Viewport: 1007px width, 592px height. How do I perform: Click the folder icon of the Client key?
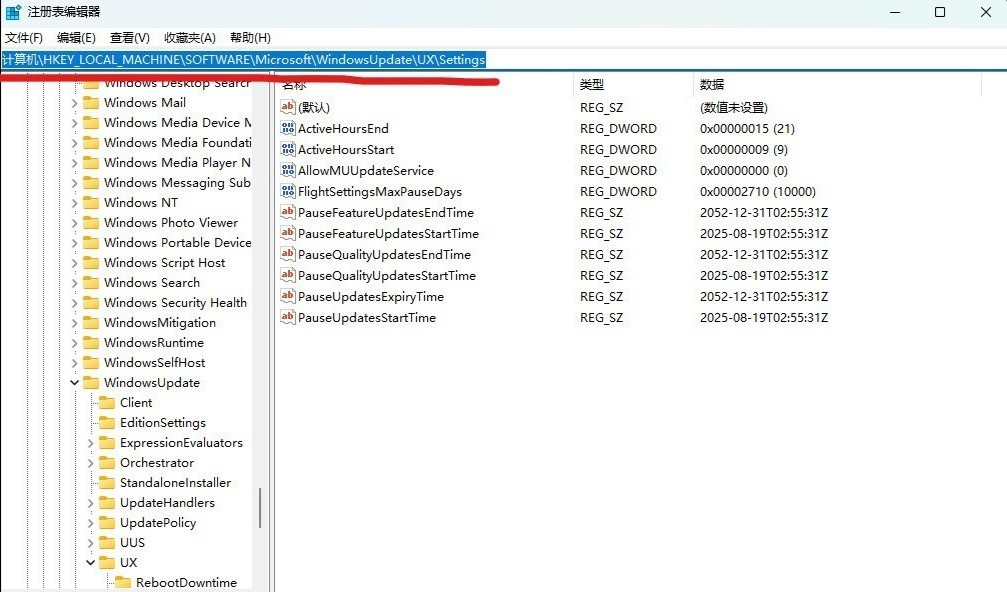coord(106,402)
